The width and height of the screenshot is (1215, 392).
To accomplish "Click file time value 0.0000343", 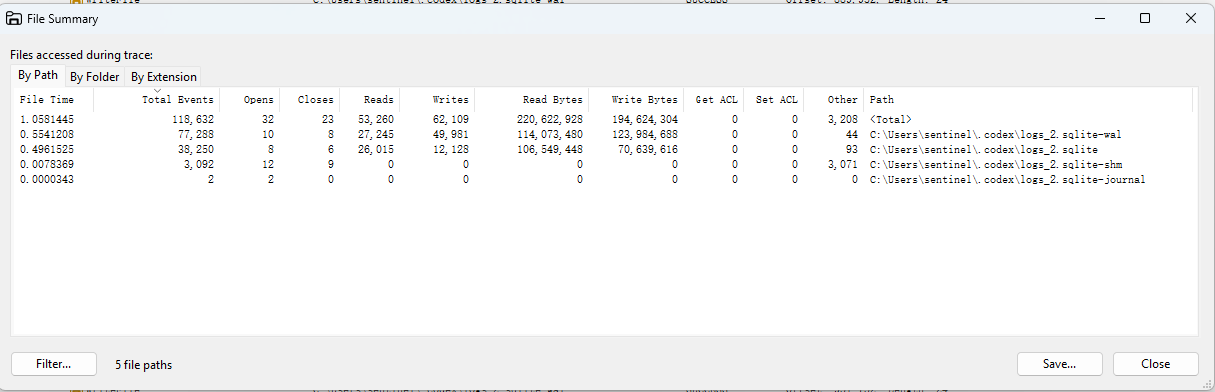I will pyautogui.click(x=46, y=179).
